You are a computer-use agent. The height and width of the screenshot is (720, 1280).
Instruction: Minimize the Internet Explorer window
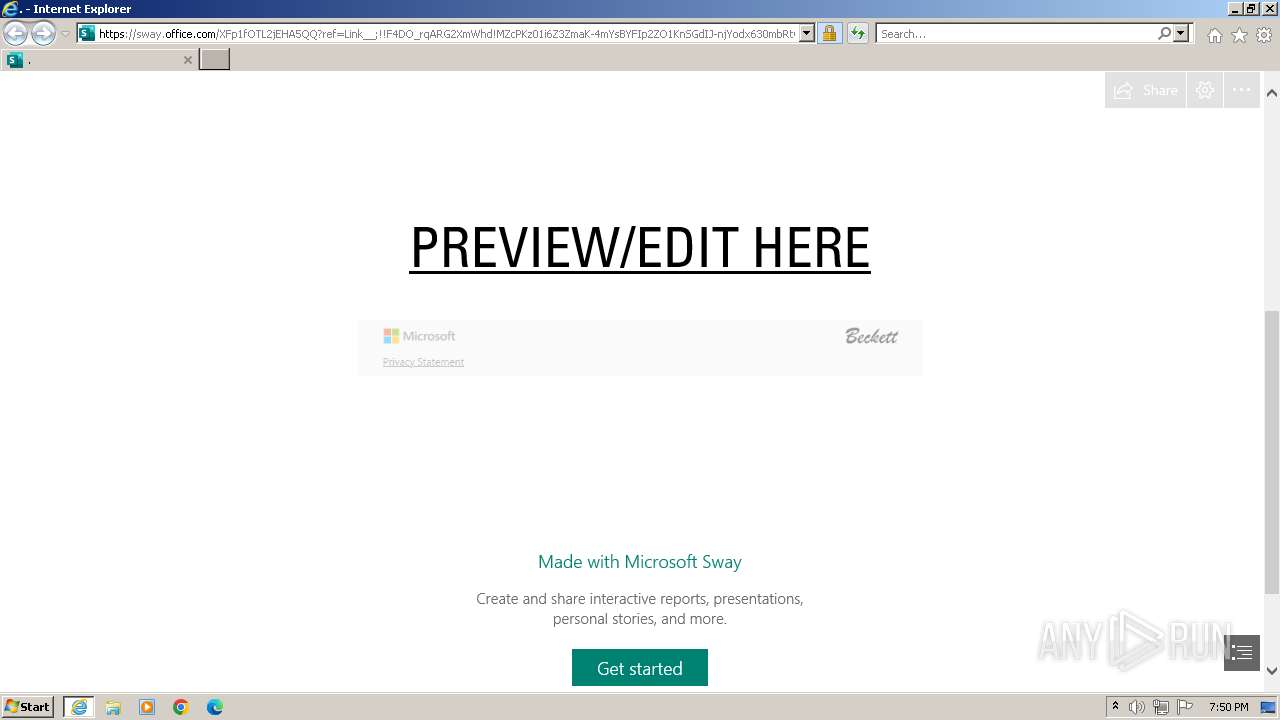(1235, 9)
